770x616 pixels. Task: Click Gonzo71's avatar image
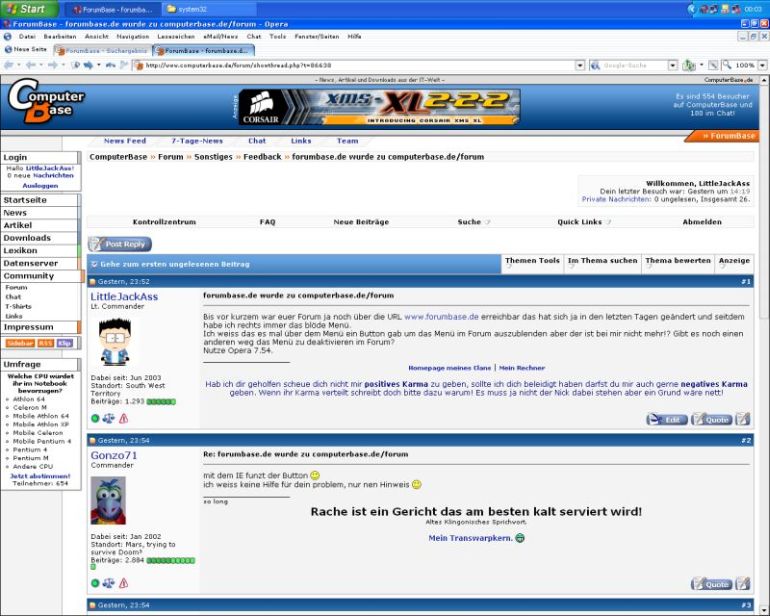[x=108, y=501]
